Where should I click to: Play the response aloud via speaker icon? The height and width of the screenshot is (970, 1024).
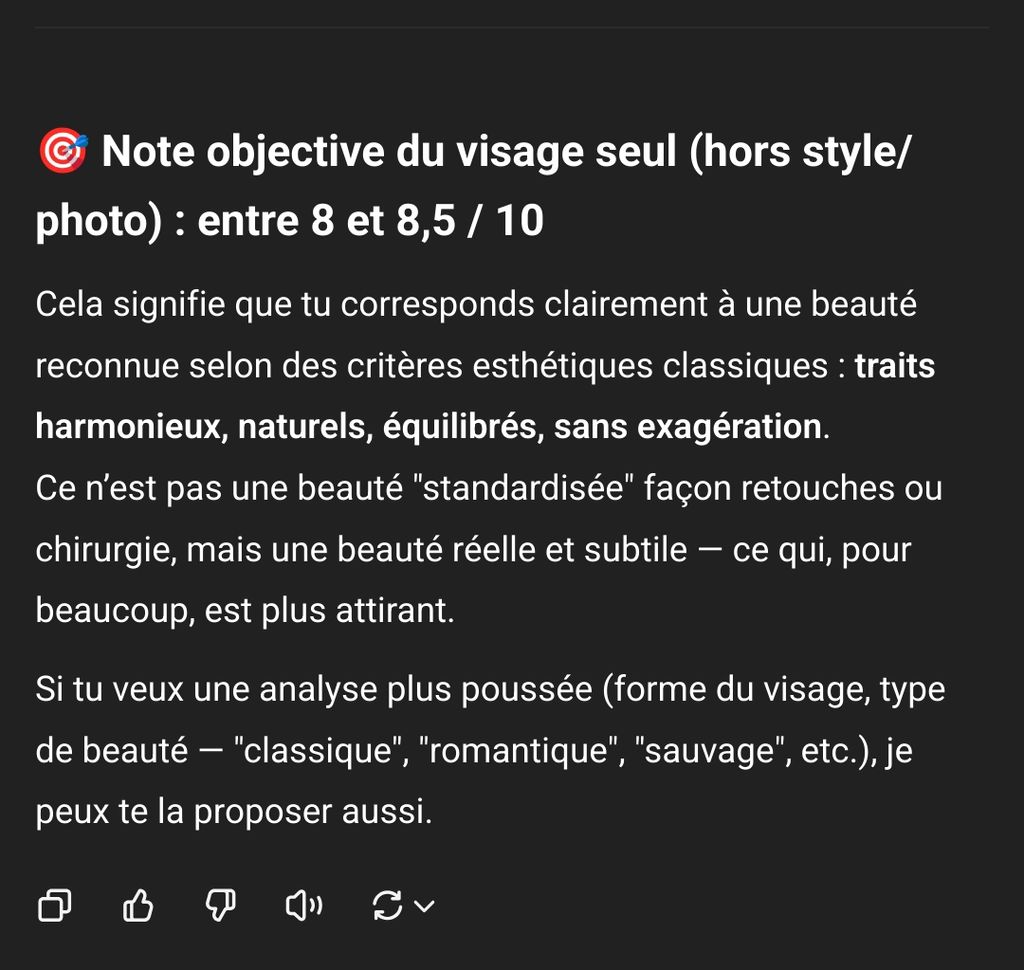tap(304, 905)
